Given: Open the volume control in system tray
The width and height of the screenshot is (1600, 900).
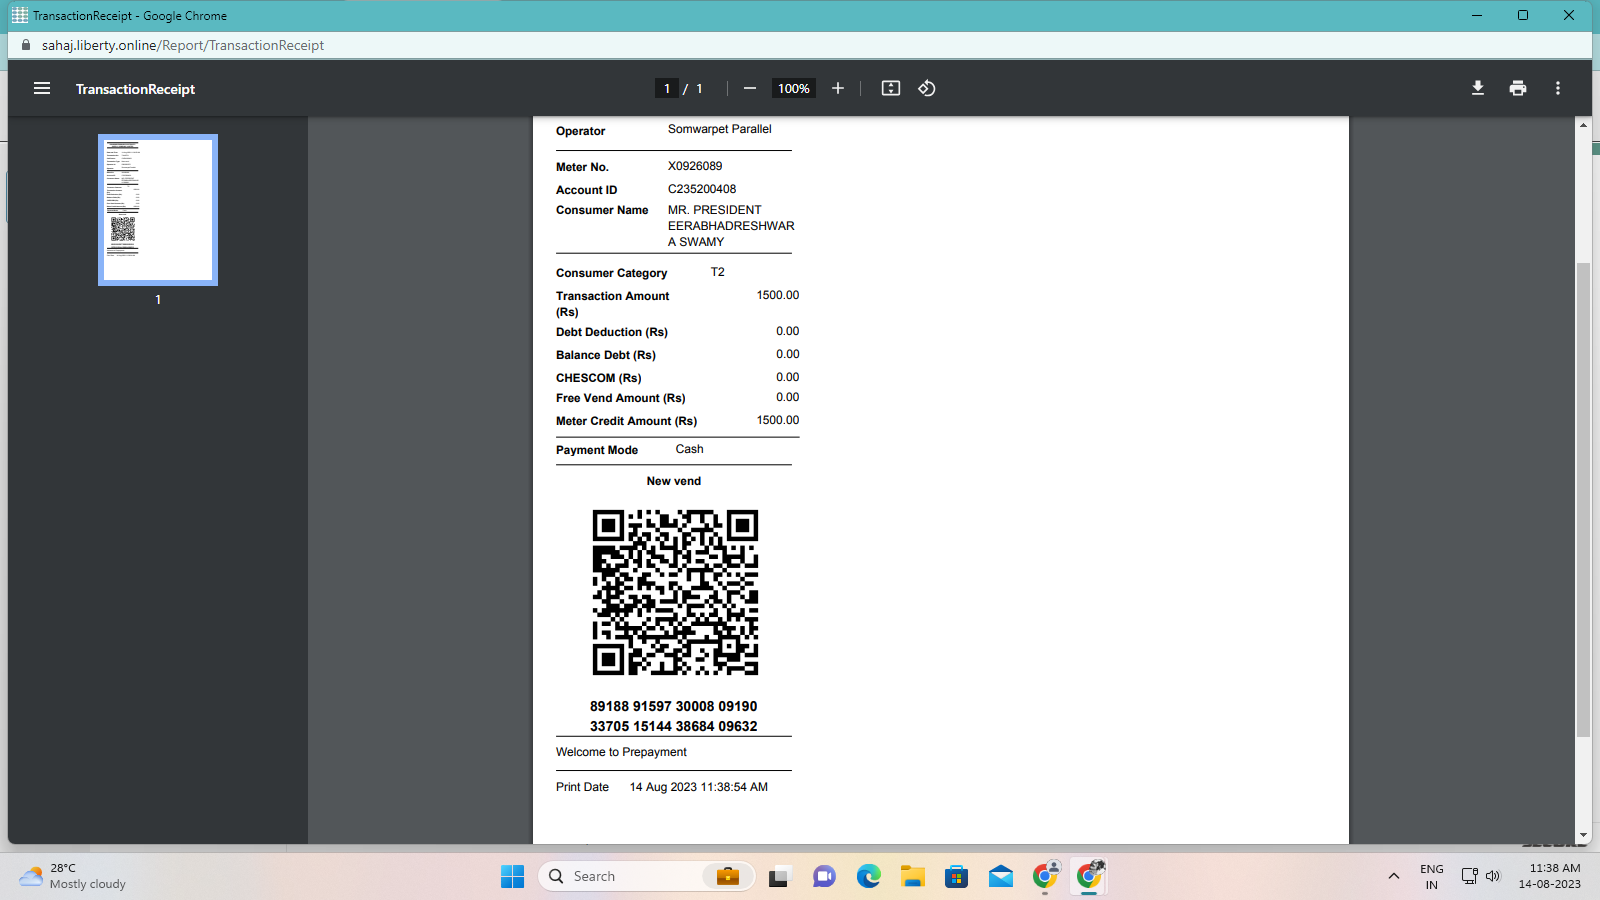Looking at the screenshot, I should click(1493, 876).
